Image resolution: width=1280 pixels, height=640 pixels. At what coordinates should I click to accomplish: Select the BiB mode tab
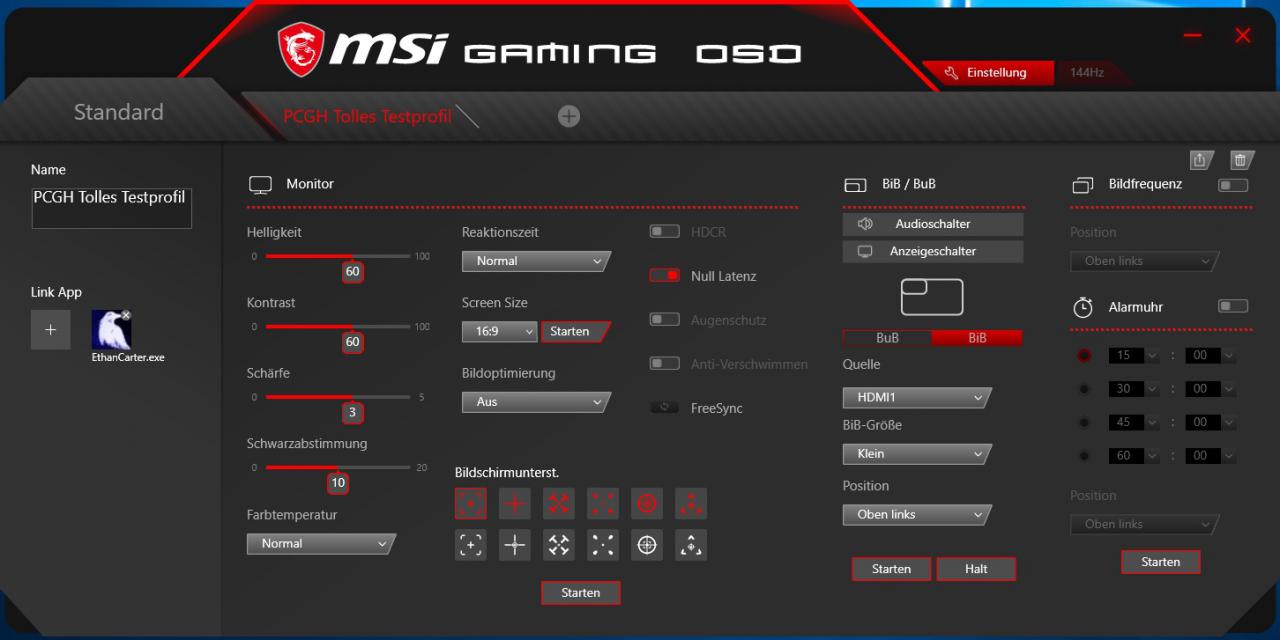977,338
